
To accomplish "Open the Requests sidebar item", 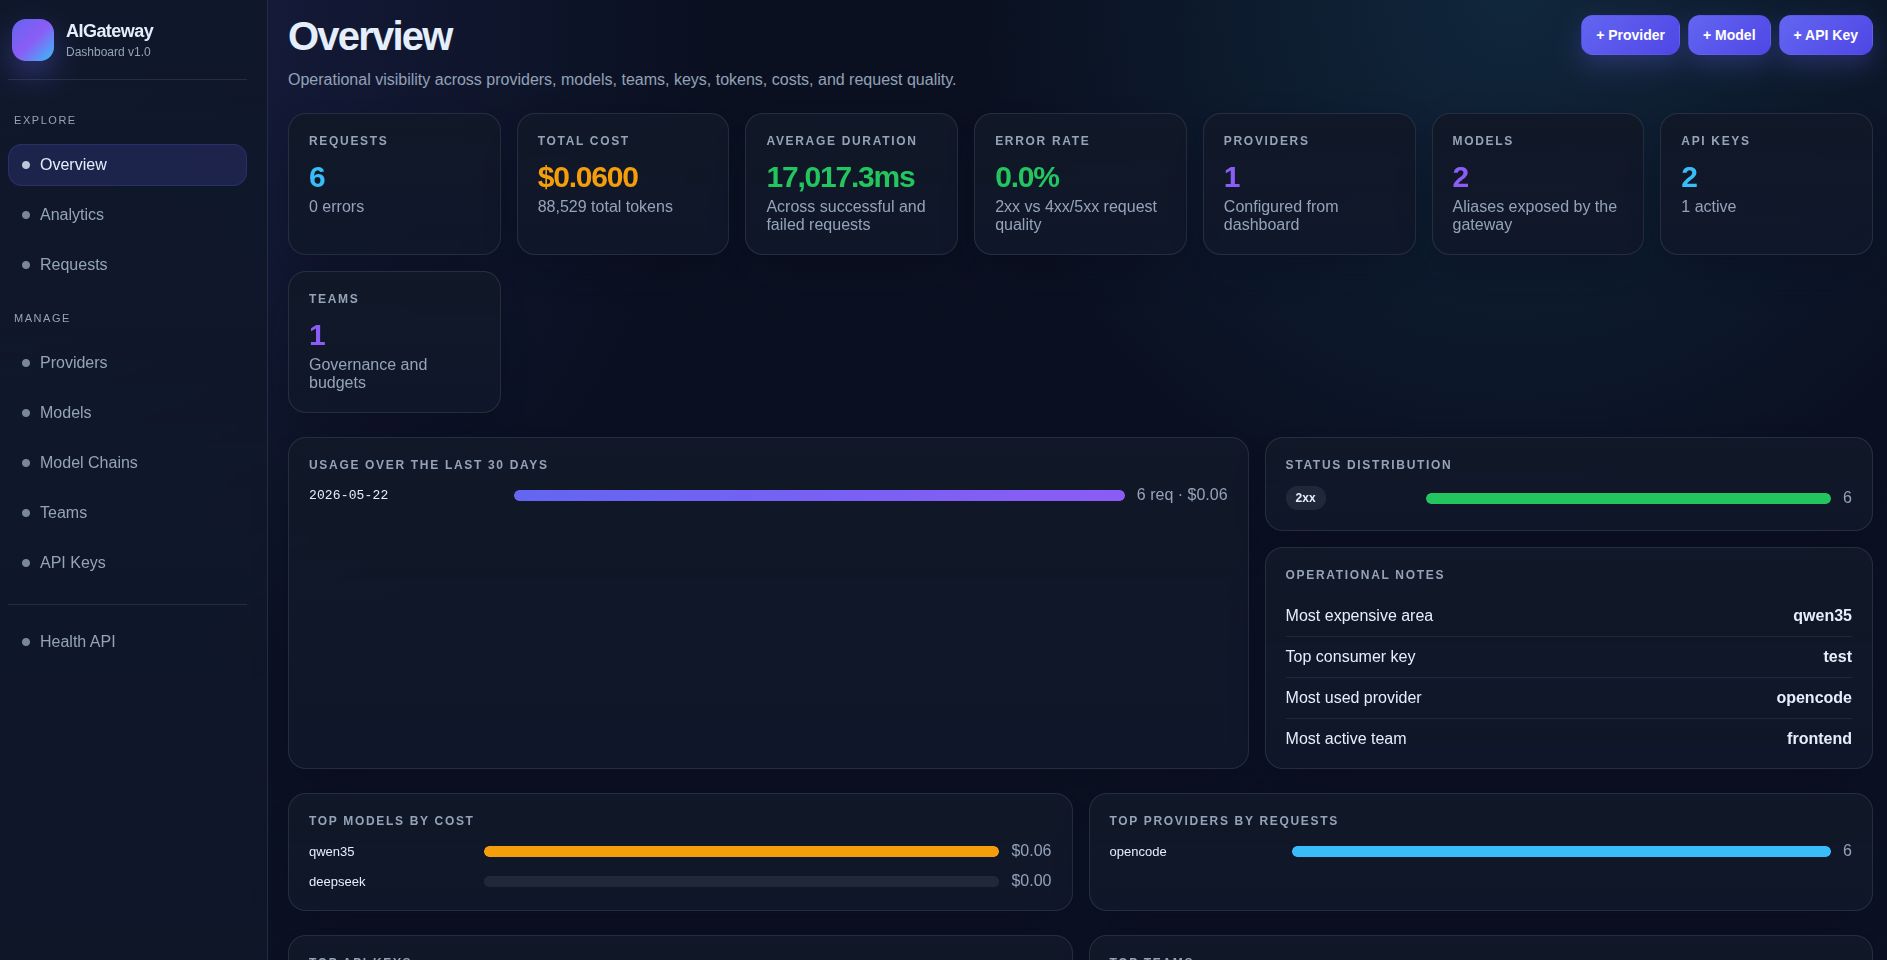I will pyautogui.click(x=127, y=265).
